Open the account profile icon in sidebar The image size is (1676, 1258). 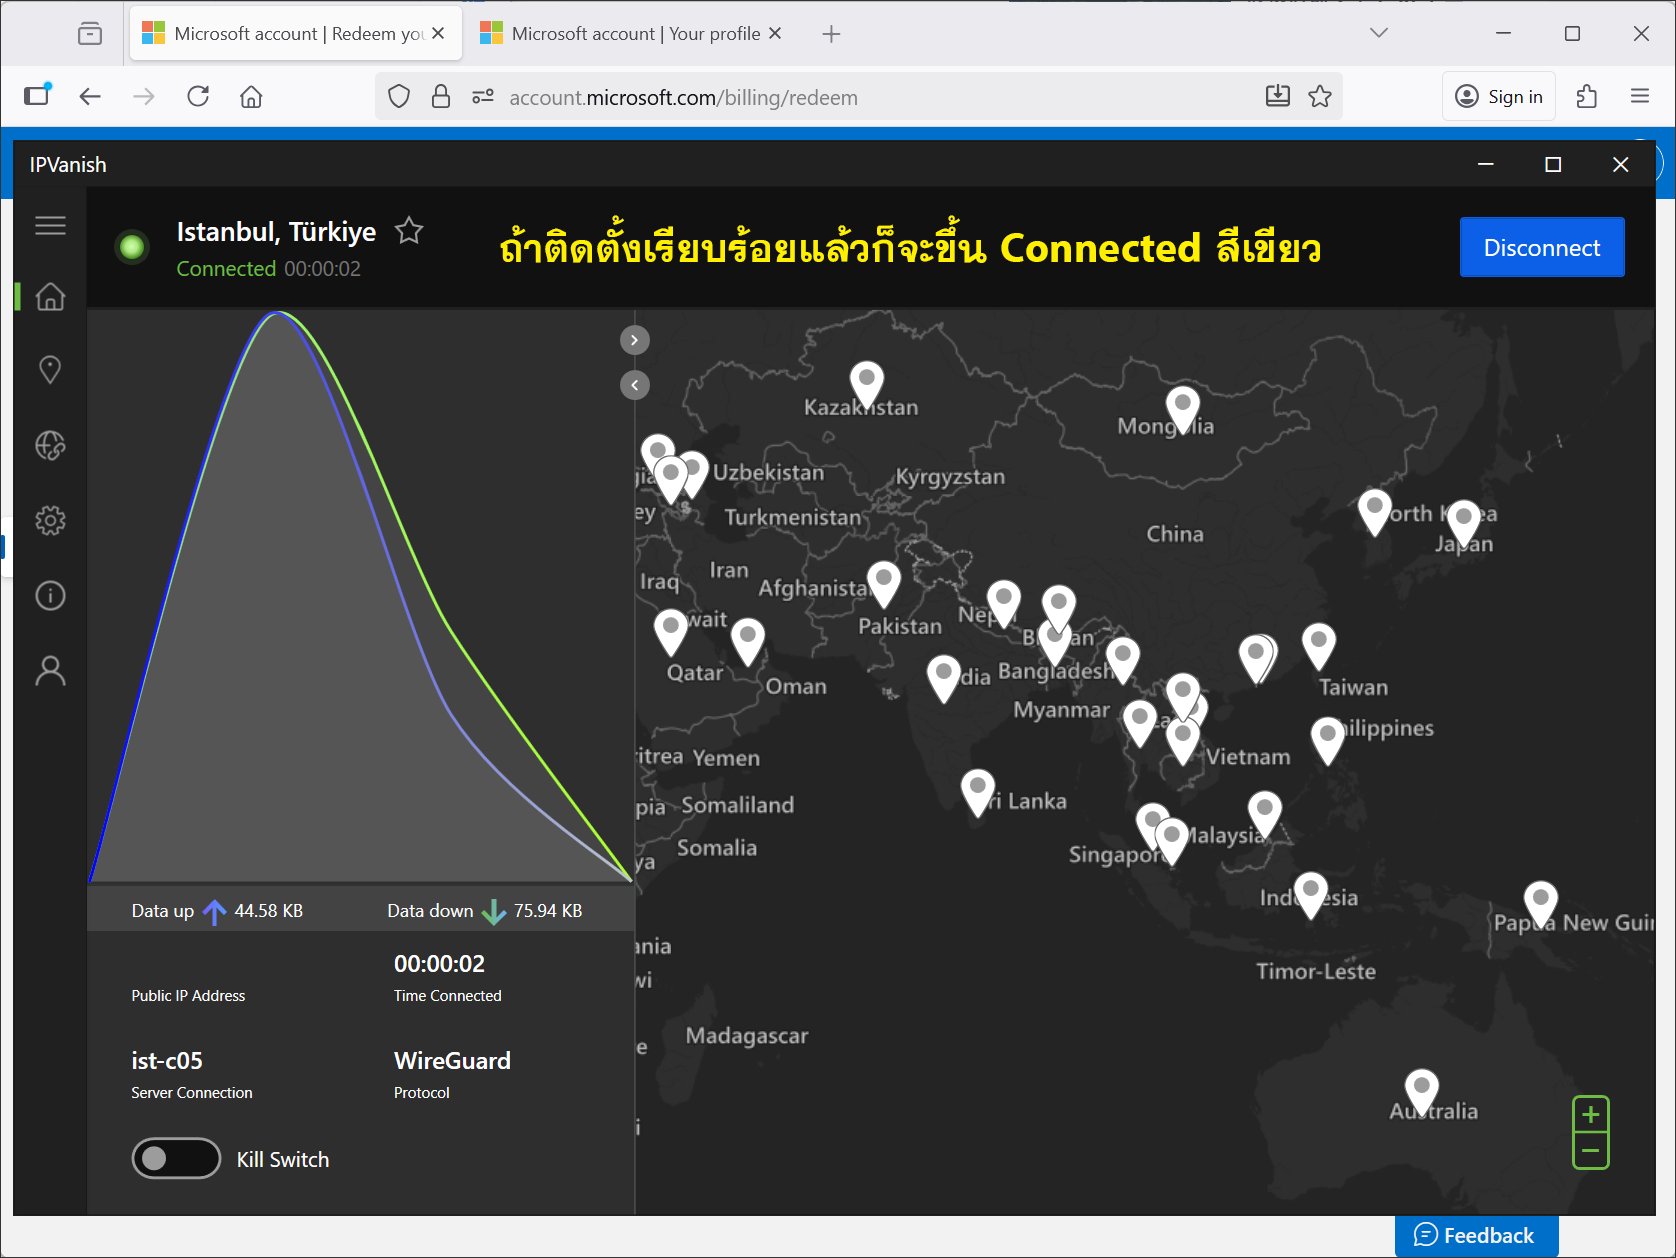point(50,671)
